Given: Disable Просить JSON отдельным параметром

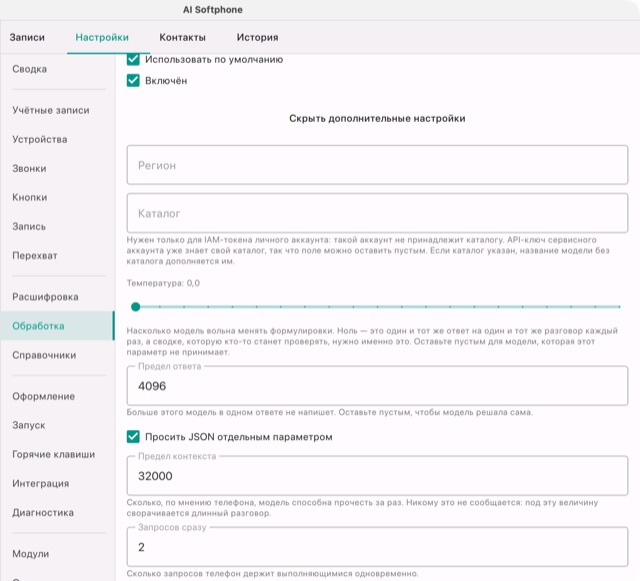Looking at the screenshot, I should [133, 436].
